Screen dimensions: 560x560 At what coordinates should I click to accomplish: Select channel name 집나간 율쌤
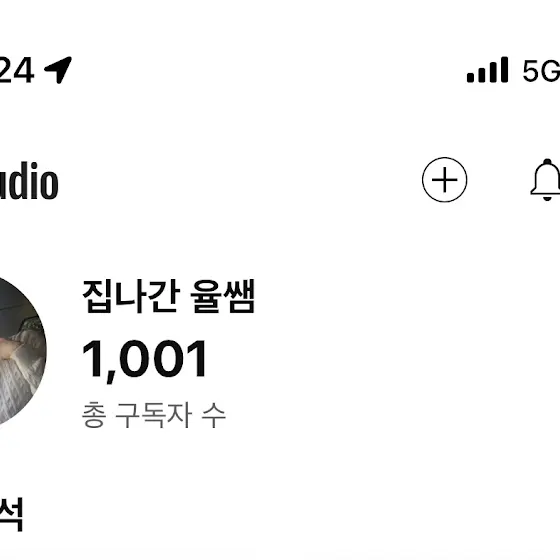pos(169,296)
